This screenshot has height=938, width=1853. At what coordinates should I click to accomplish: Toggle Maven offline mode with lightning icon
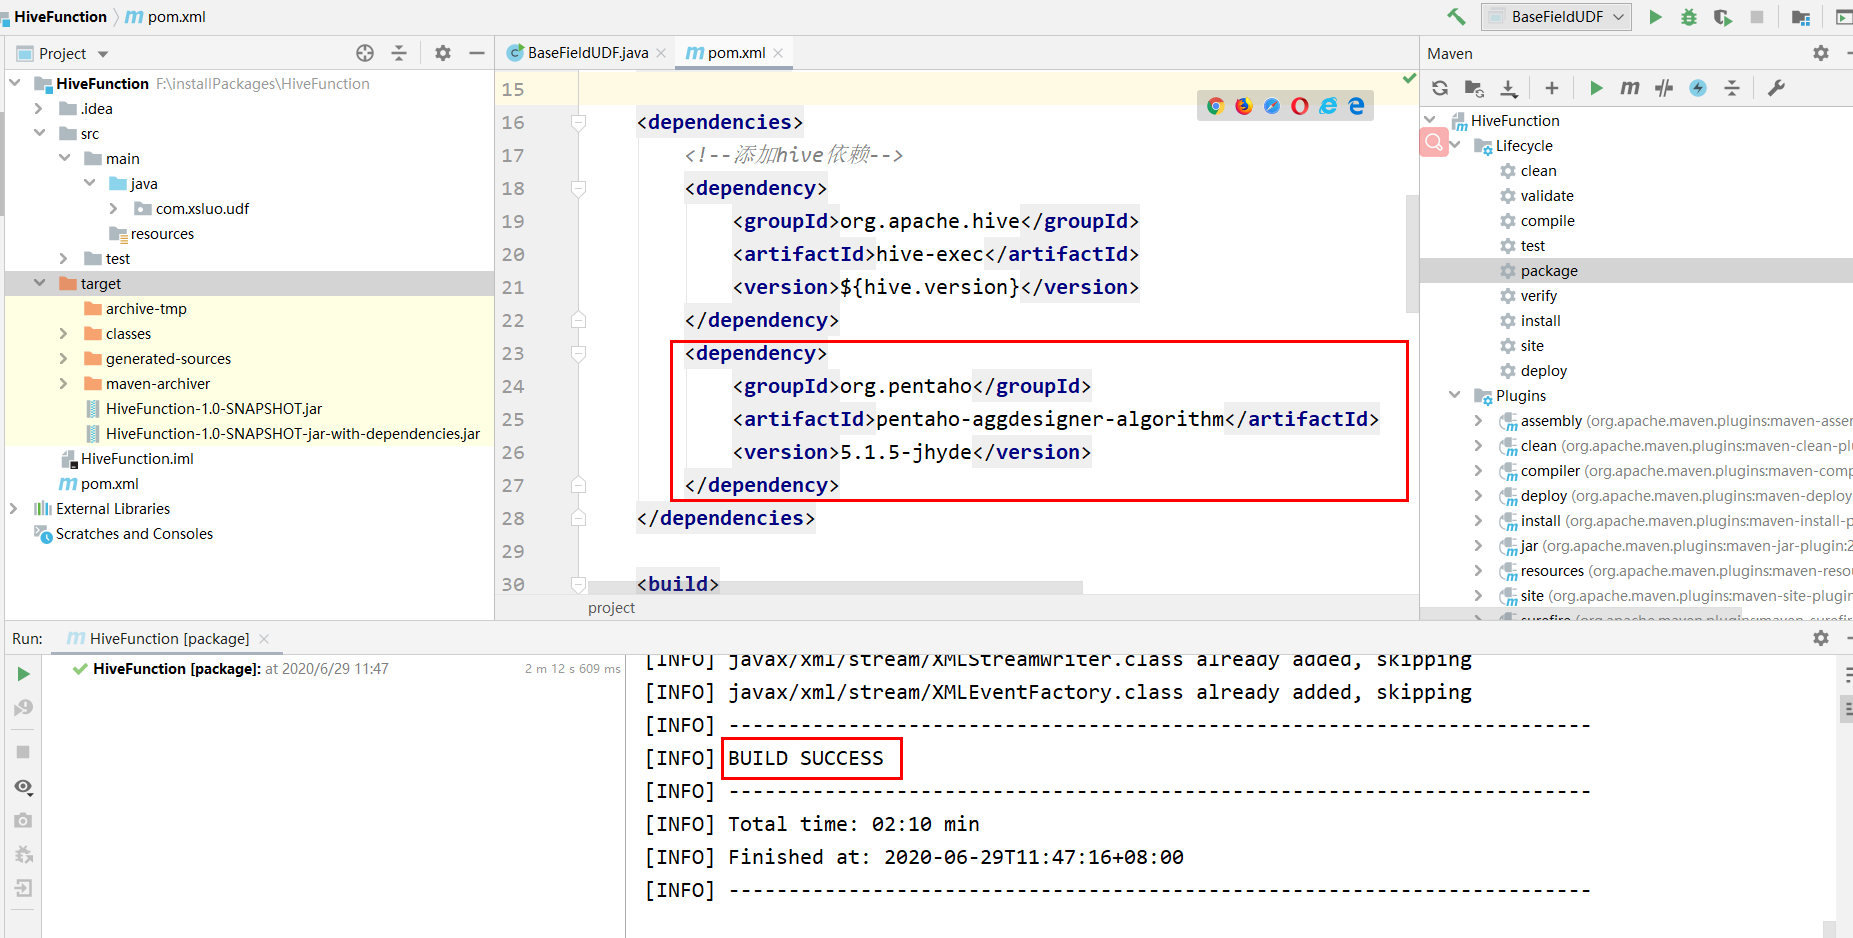(1697, 88)
